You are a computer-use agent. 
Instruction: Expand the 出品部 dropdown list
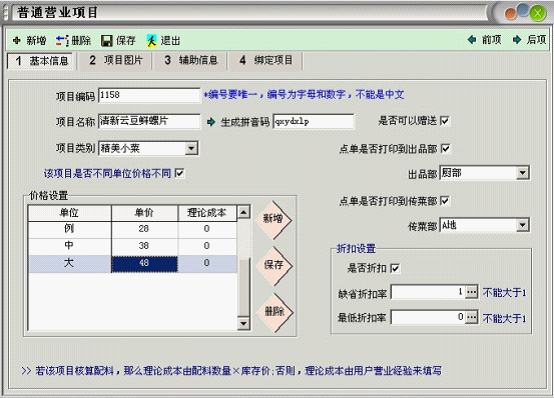(x=522, y=173)
